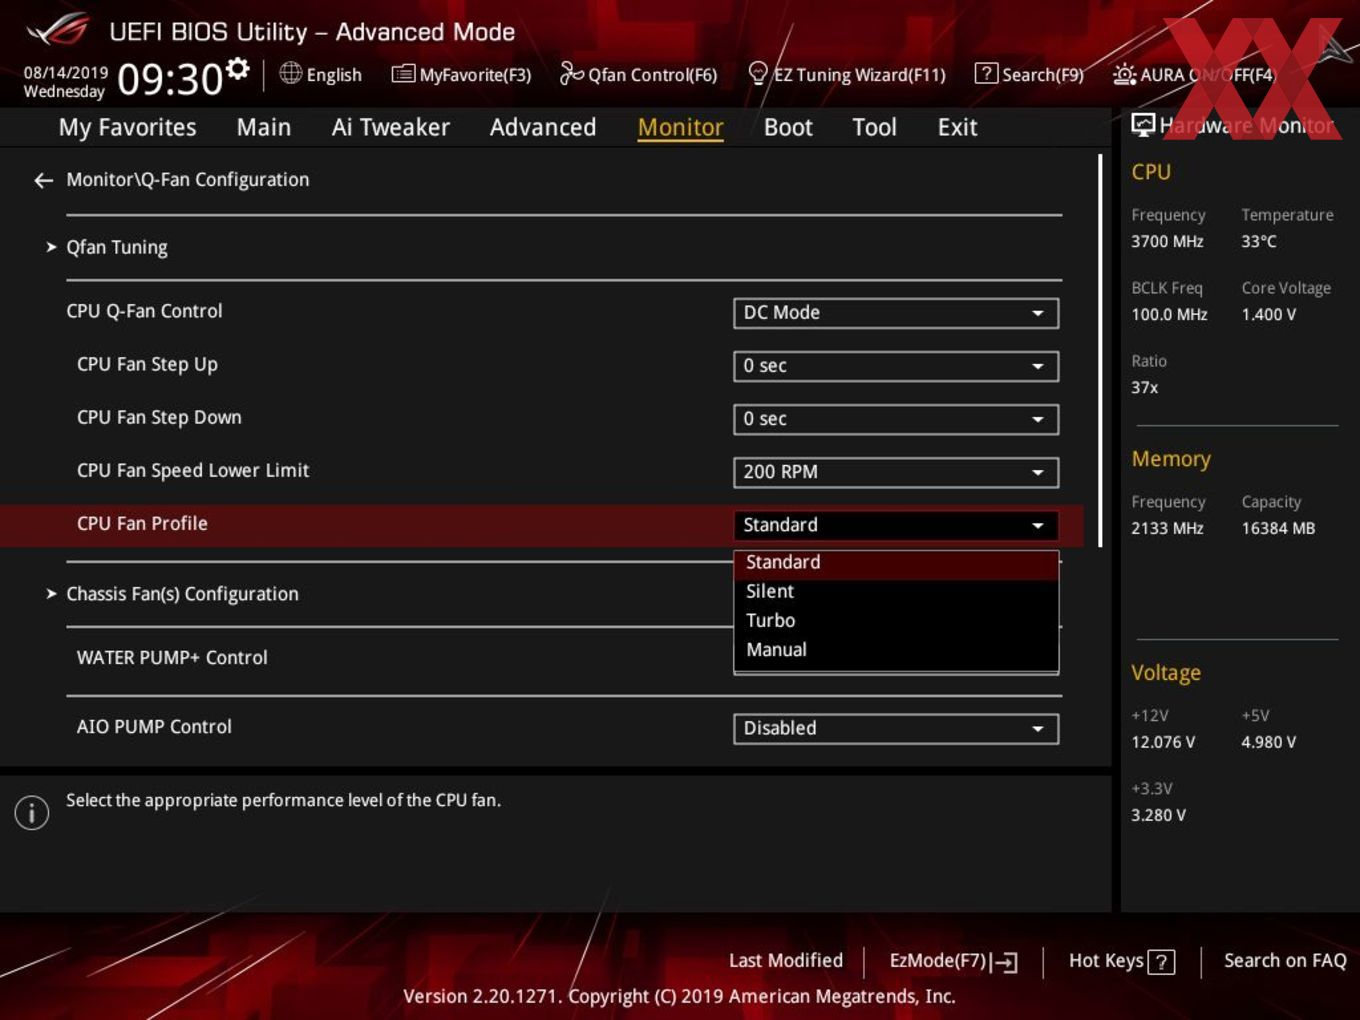
Task: Click the globe language icon
Action: point(290,73)
